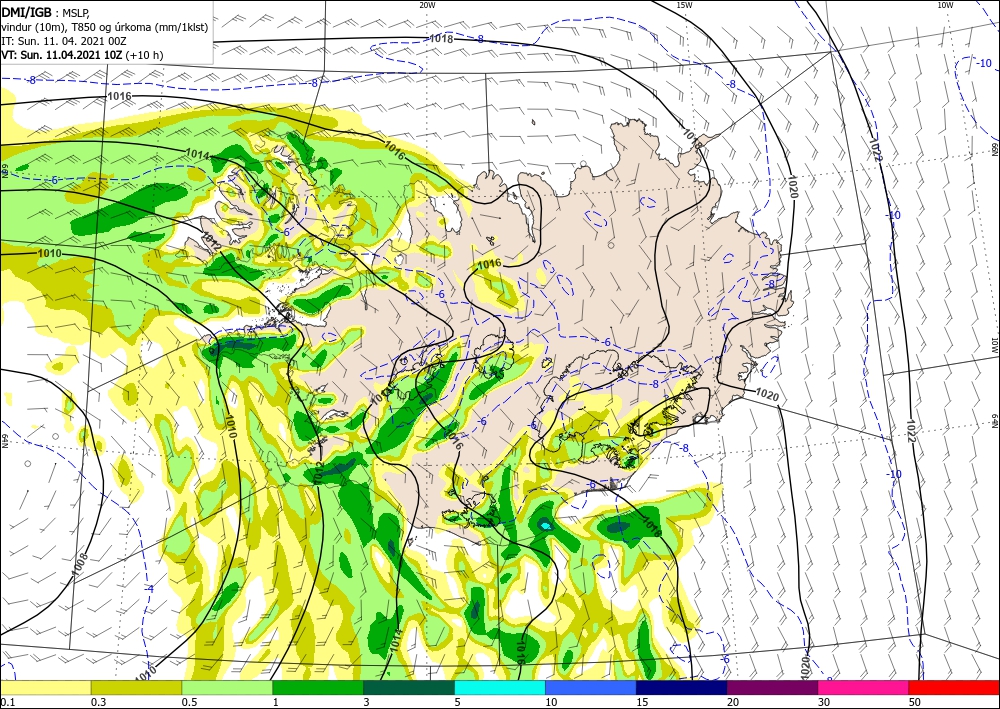Click the cyan heavy-precipitation spot on the map
This screenshot has height=709, width=1000.
click(x=546, y=525)
